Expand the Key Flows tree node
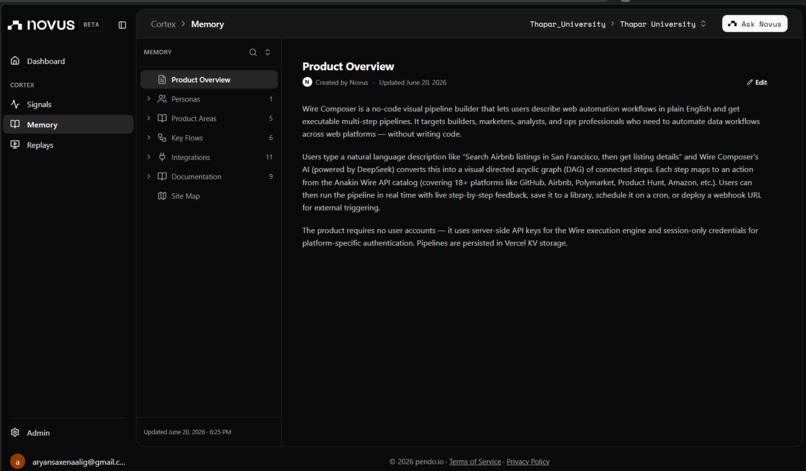This screenshot has width=806, height=471. point(149,137)
